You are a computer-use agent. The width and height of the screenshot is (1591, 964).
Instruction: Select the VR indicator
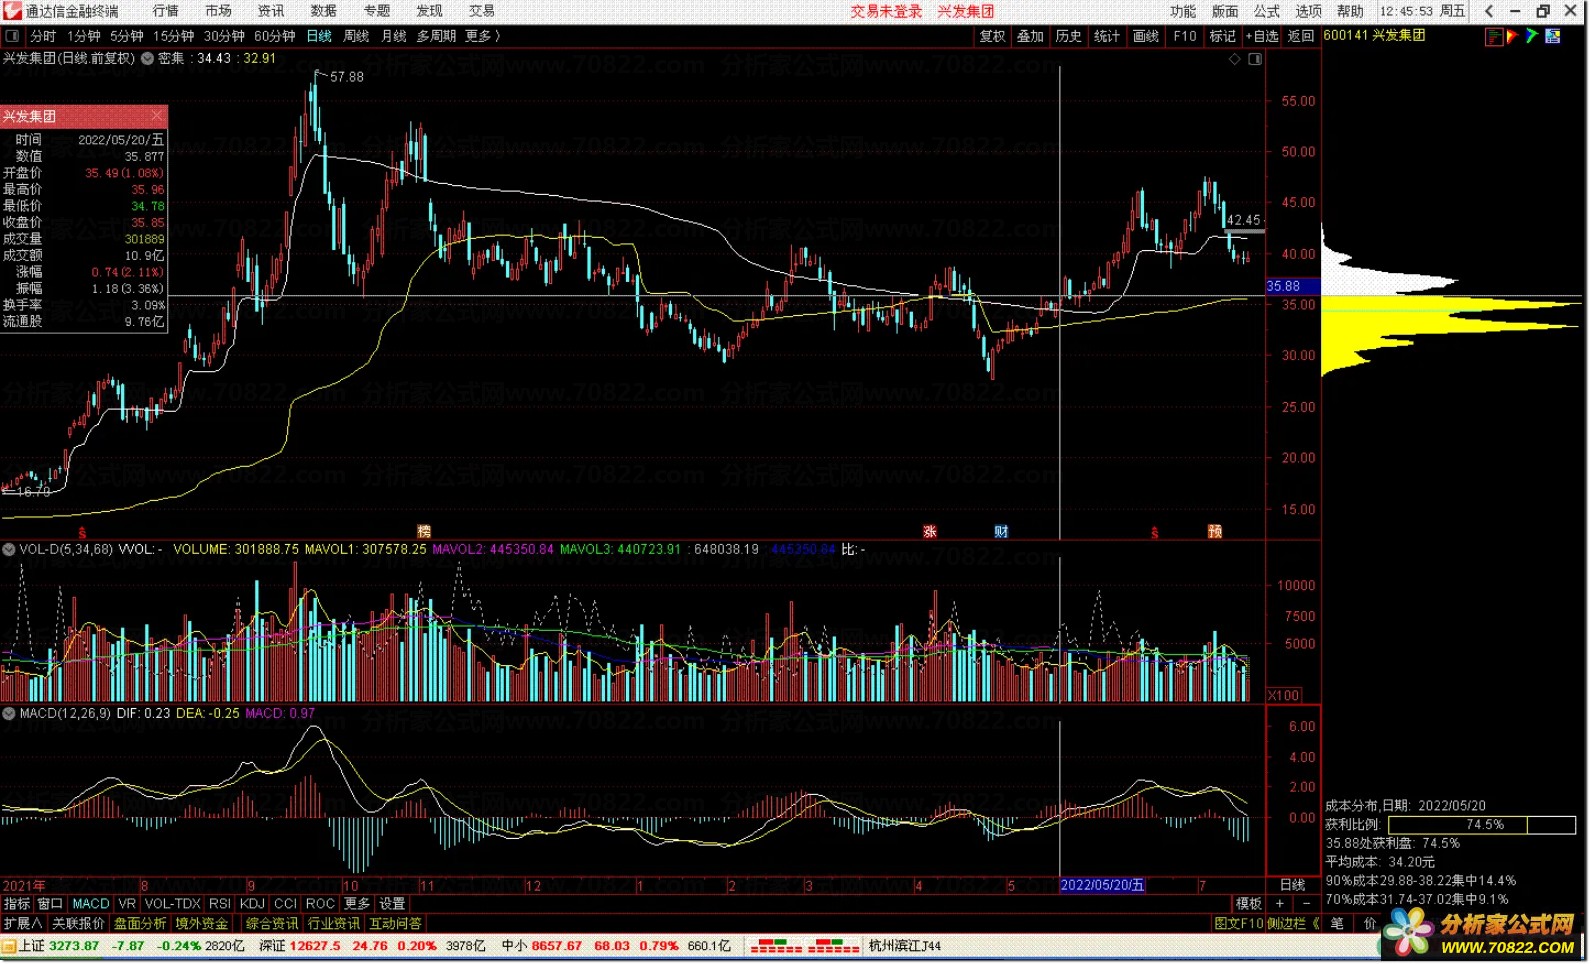pyautogui.click(x=127, y=904)
